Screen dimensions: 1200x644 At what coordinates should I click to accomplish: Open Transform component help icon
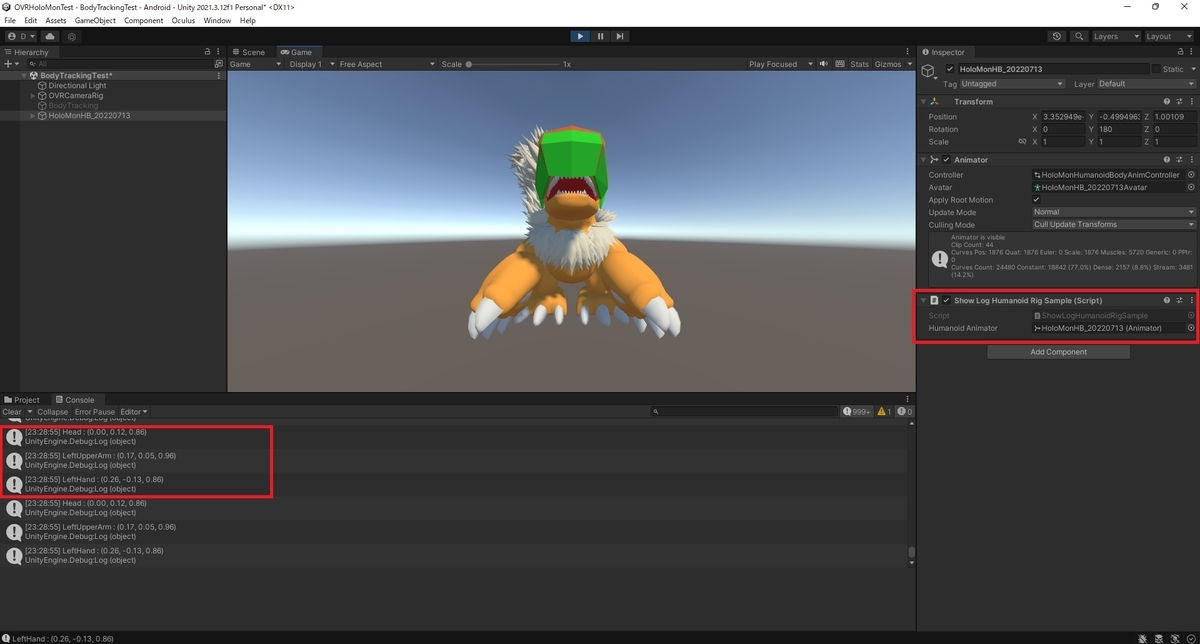tap(1167, 101)
